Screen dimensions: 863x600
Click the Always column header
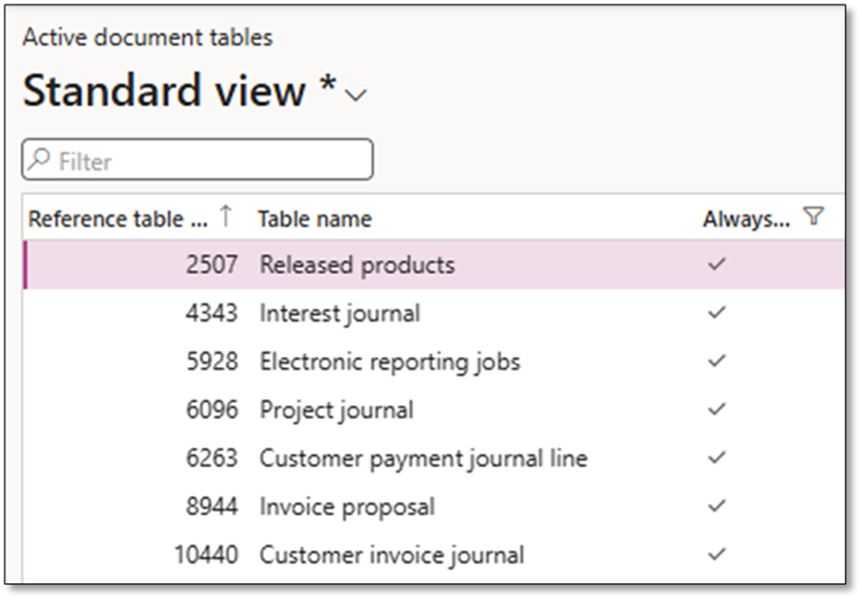point(746,219)
